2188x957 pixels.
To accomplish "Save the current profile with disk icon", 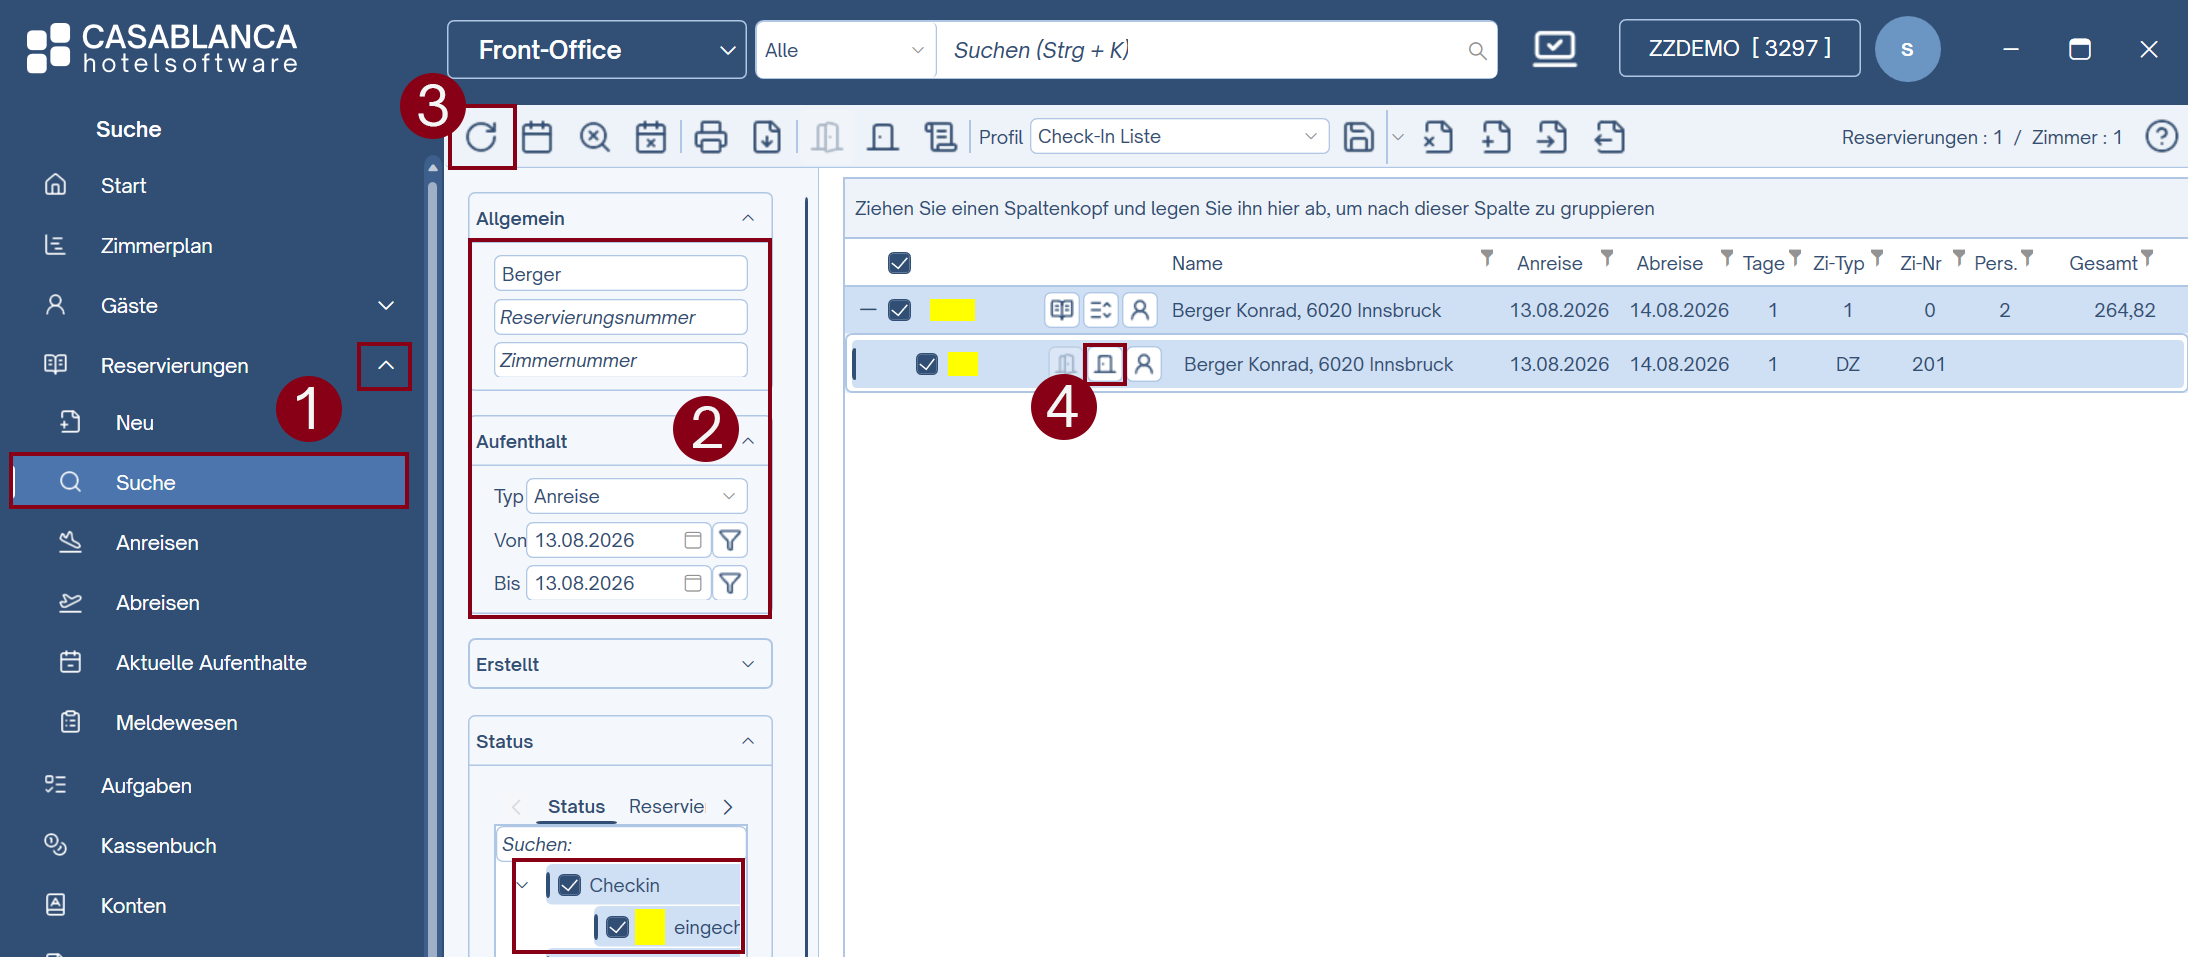I will (1359, 137).
